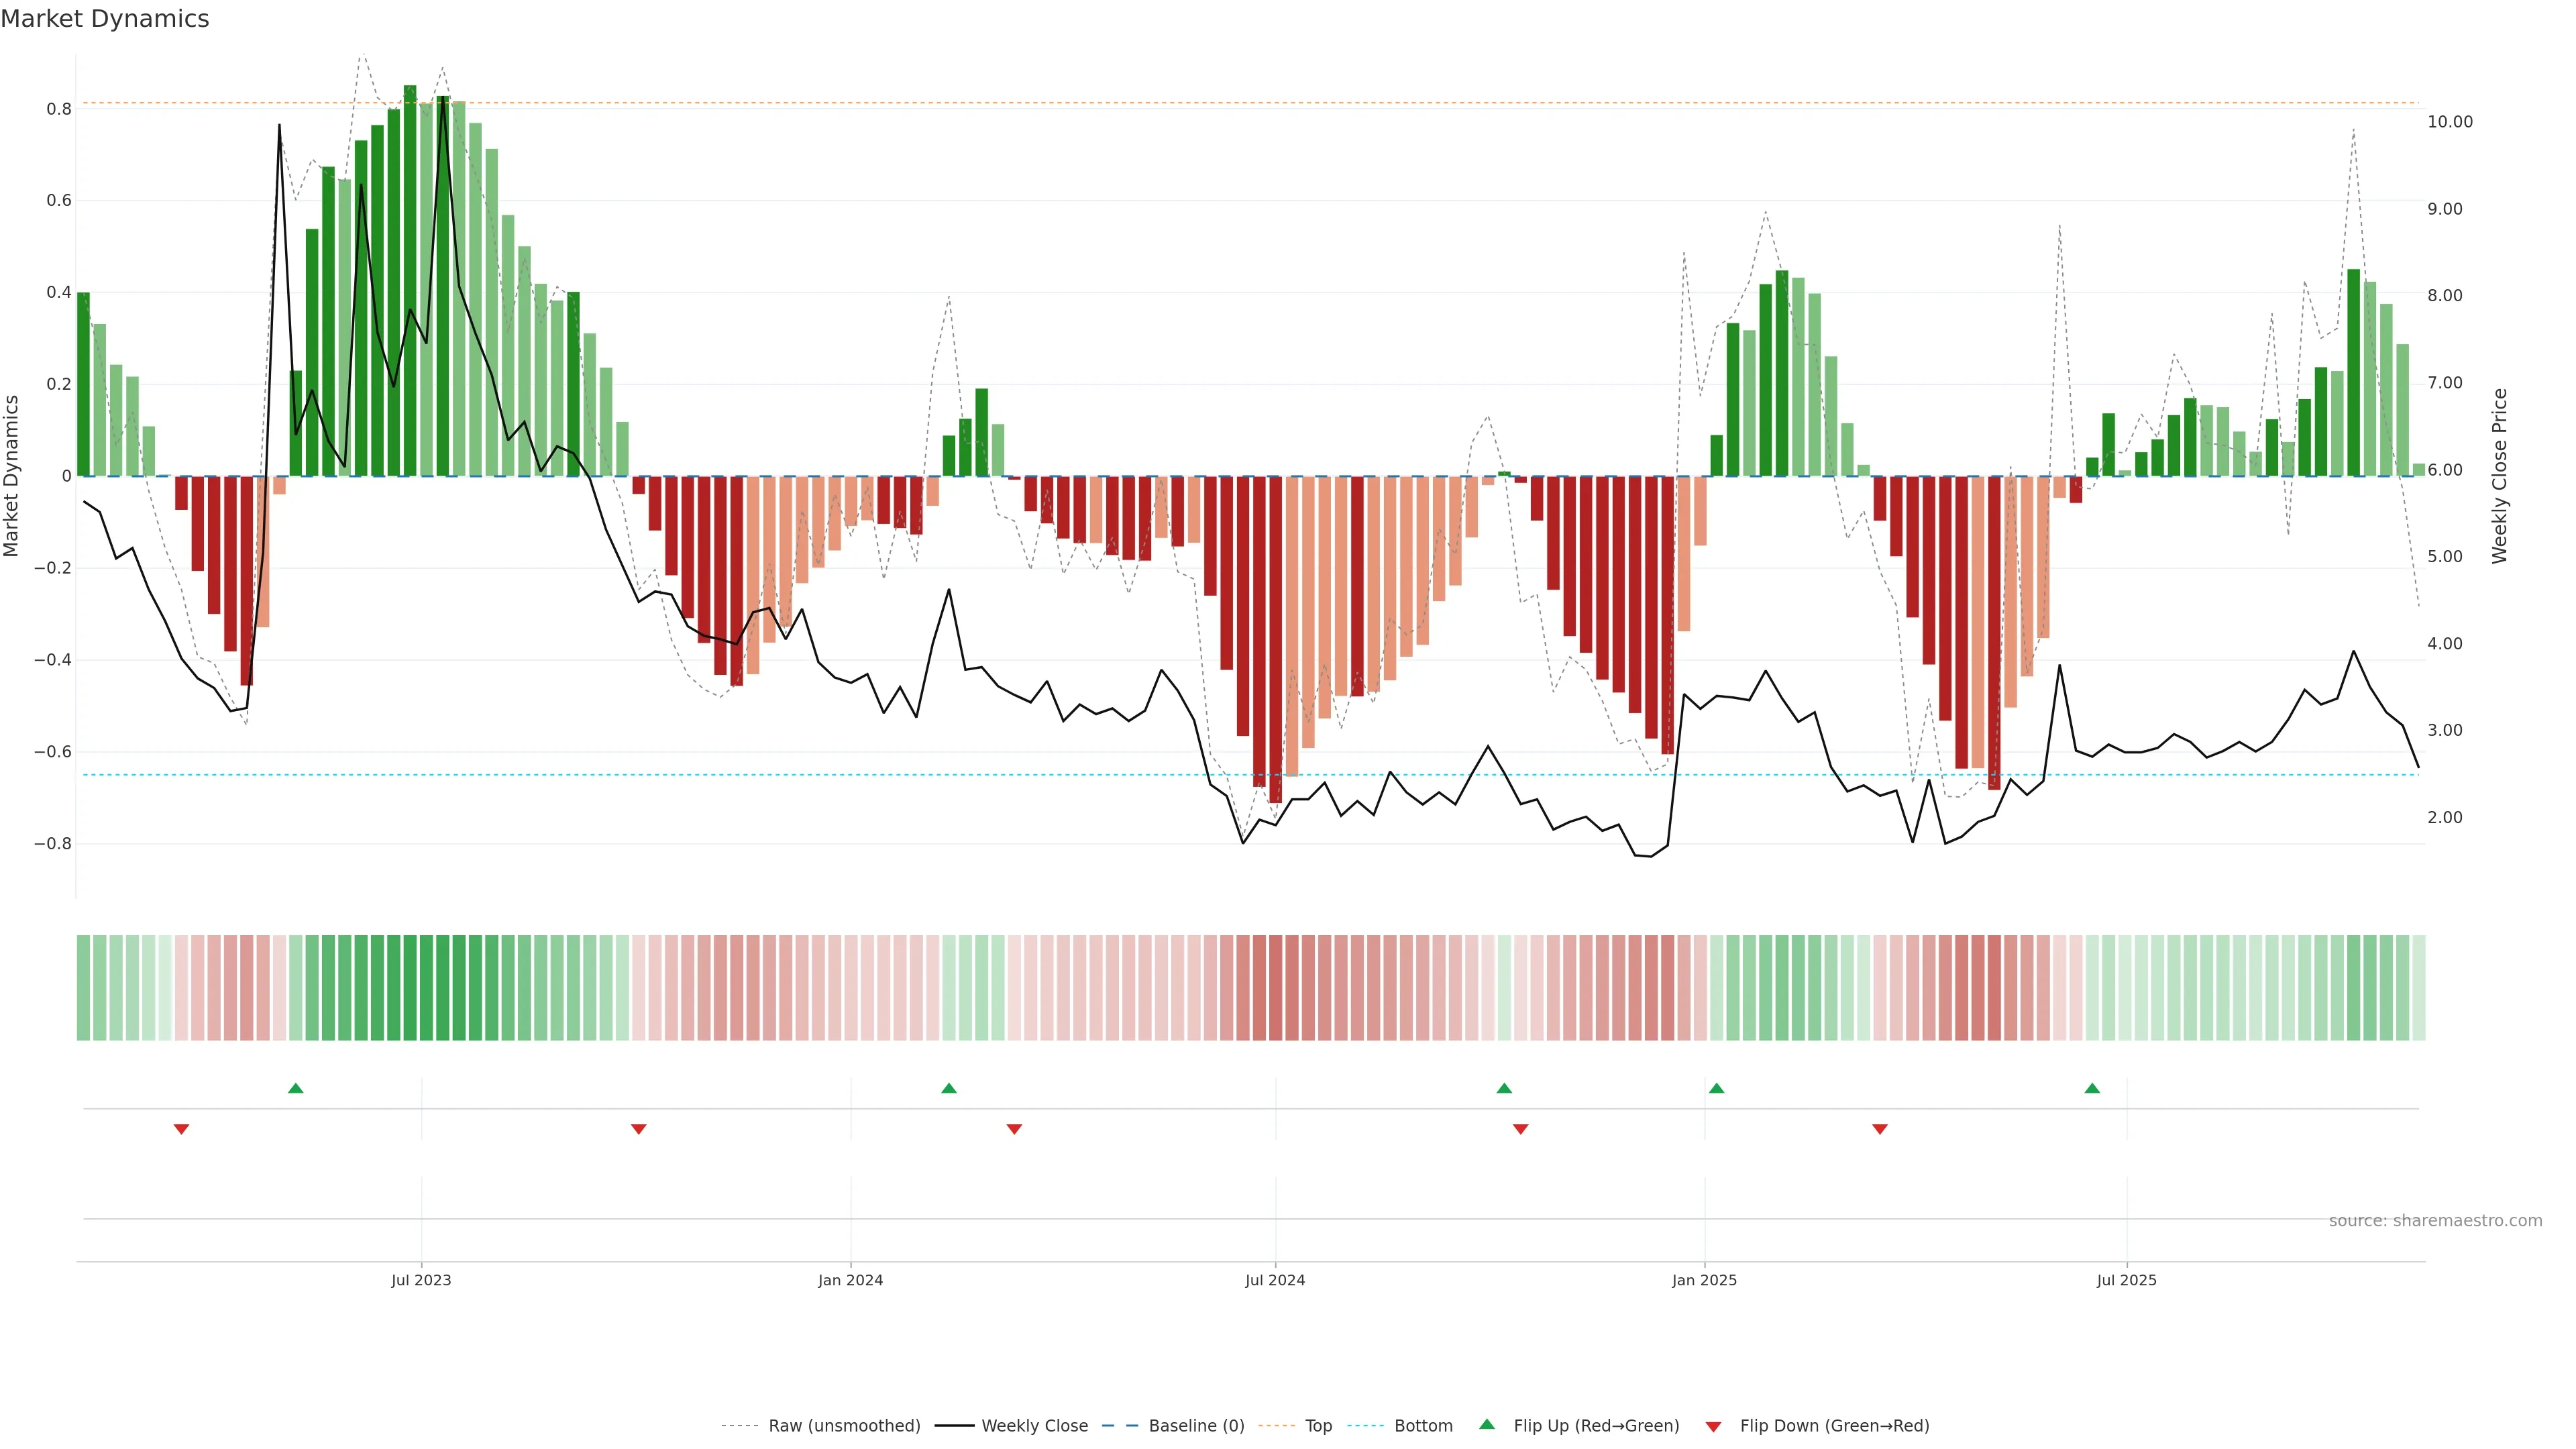This screenshot has width=2576, height=1449.
Task: Click the flip-up triangle marker after Jan 2024
Action: click(x=949, y=1088)
